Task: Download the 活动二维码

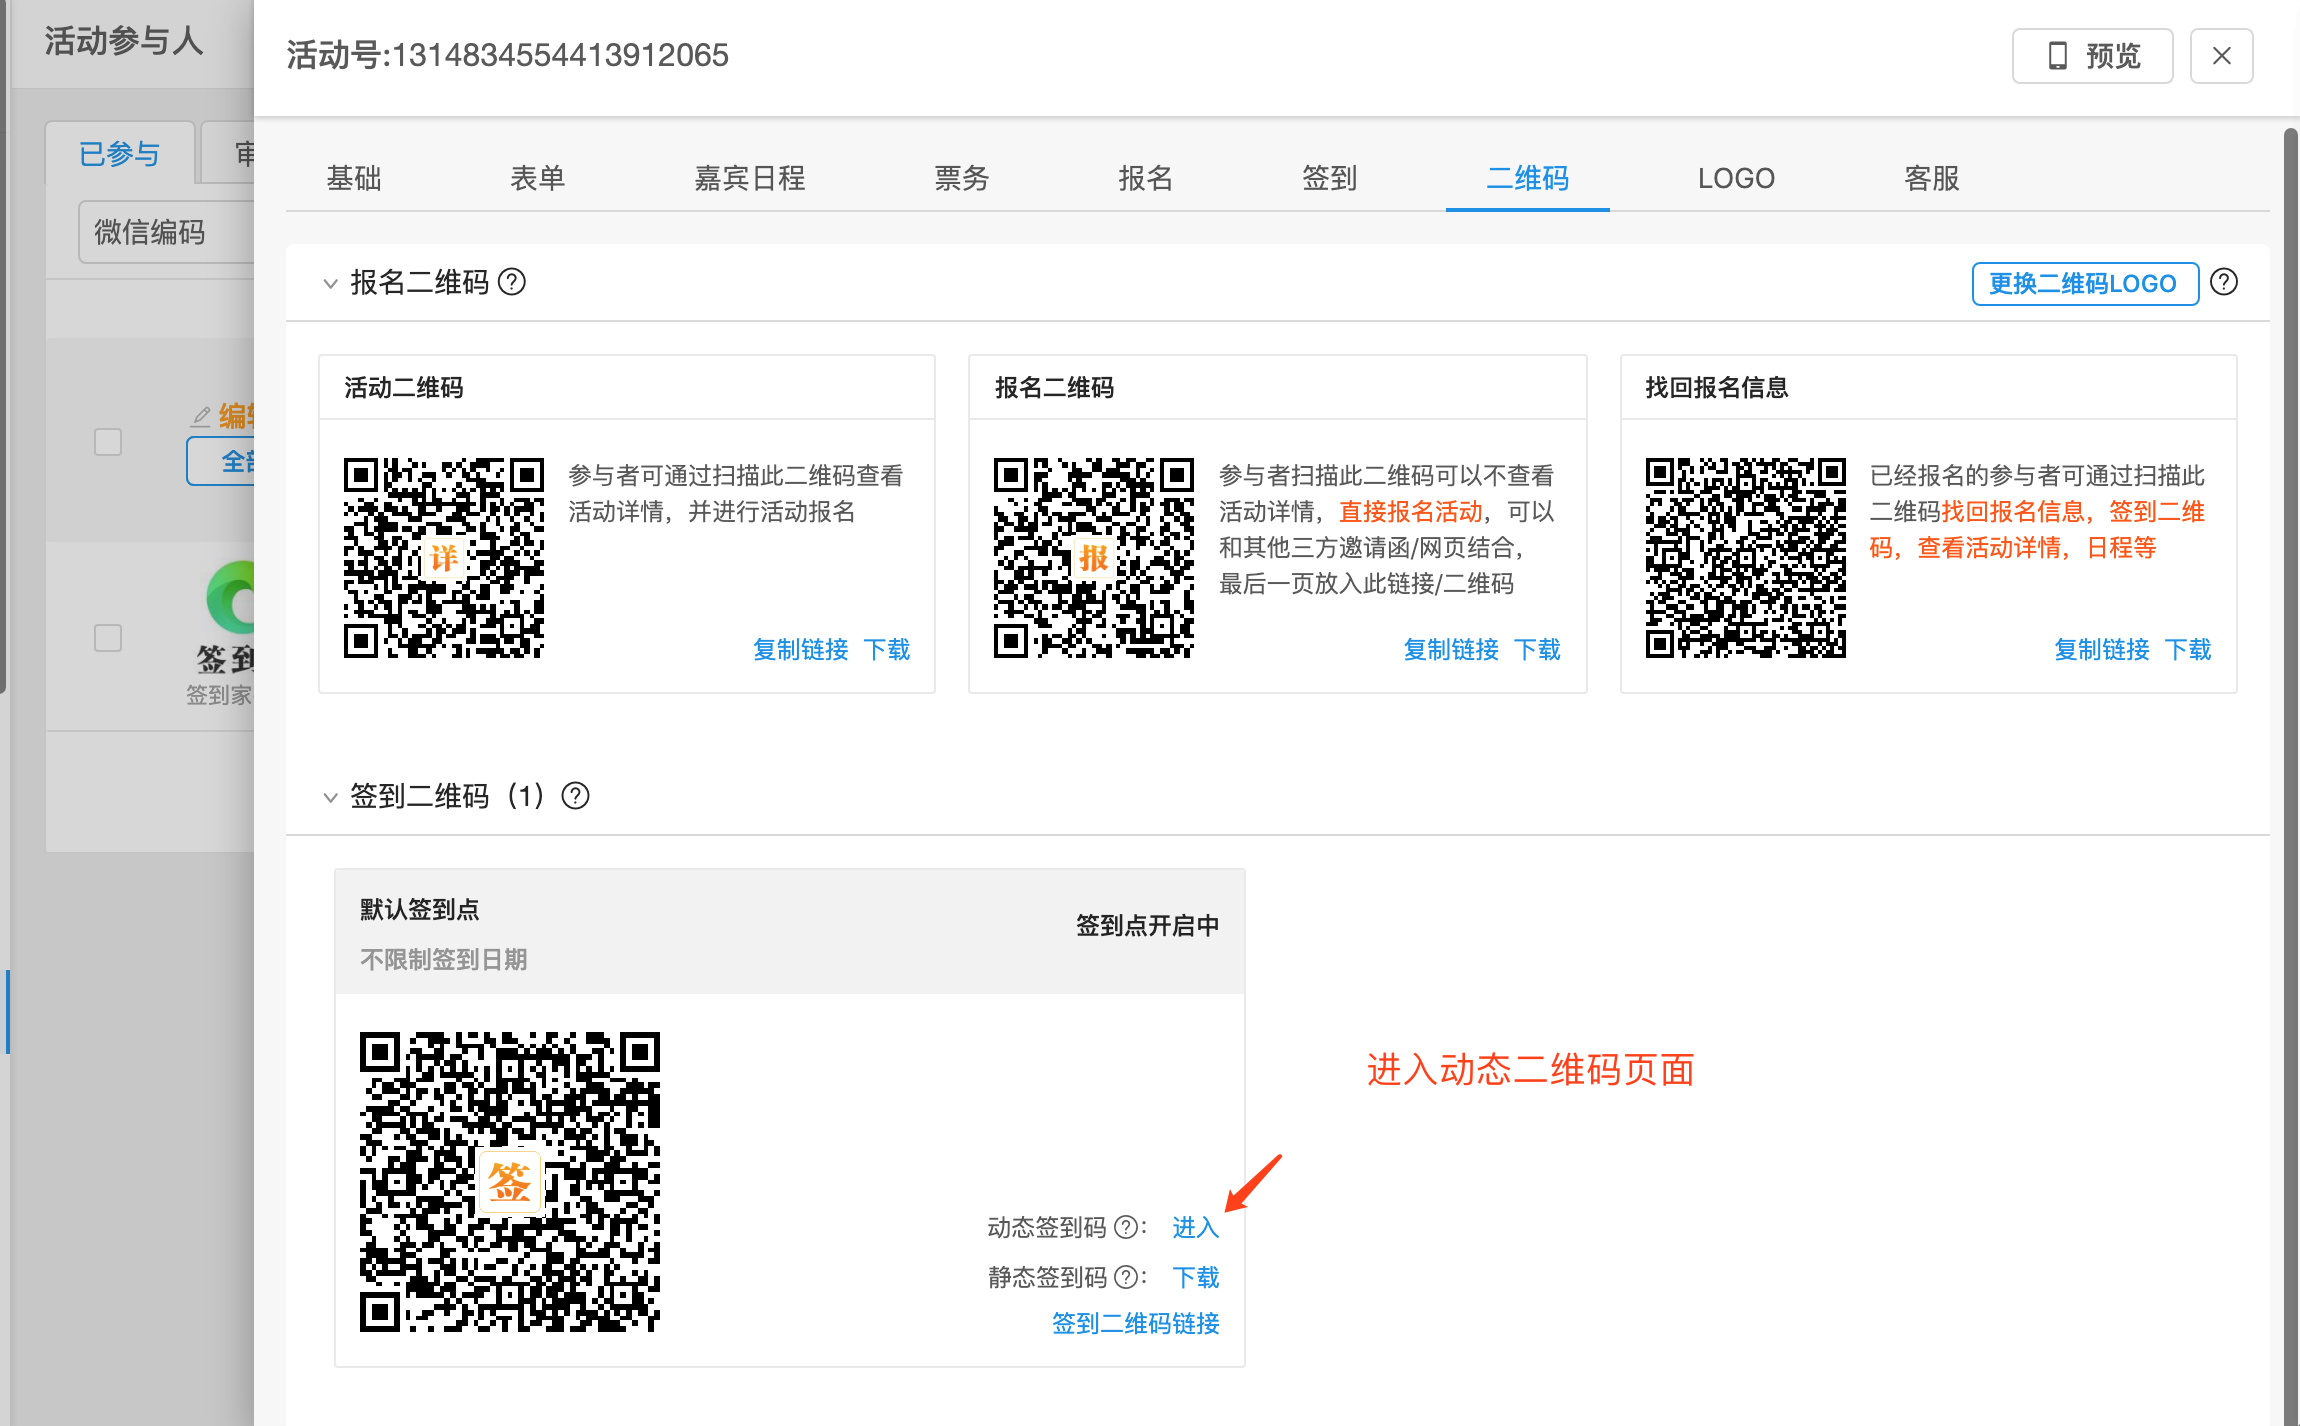Action: coord(887,650)
